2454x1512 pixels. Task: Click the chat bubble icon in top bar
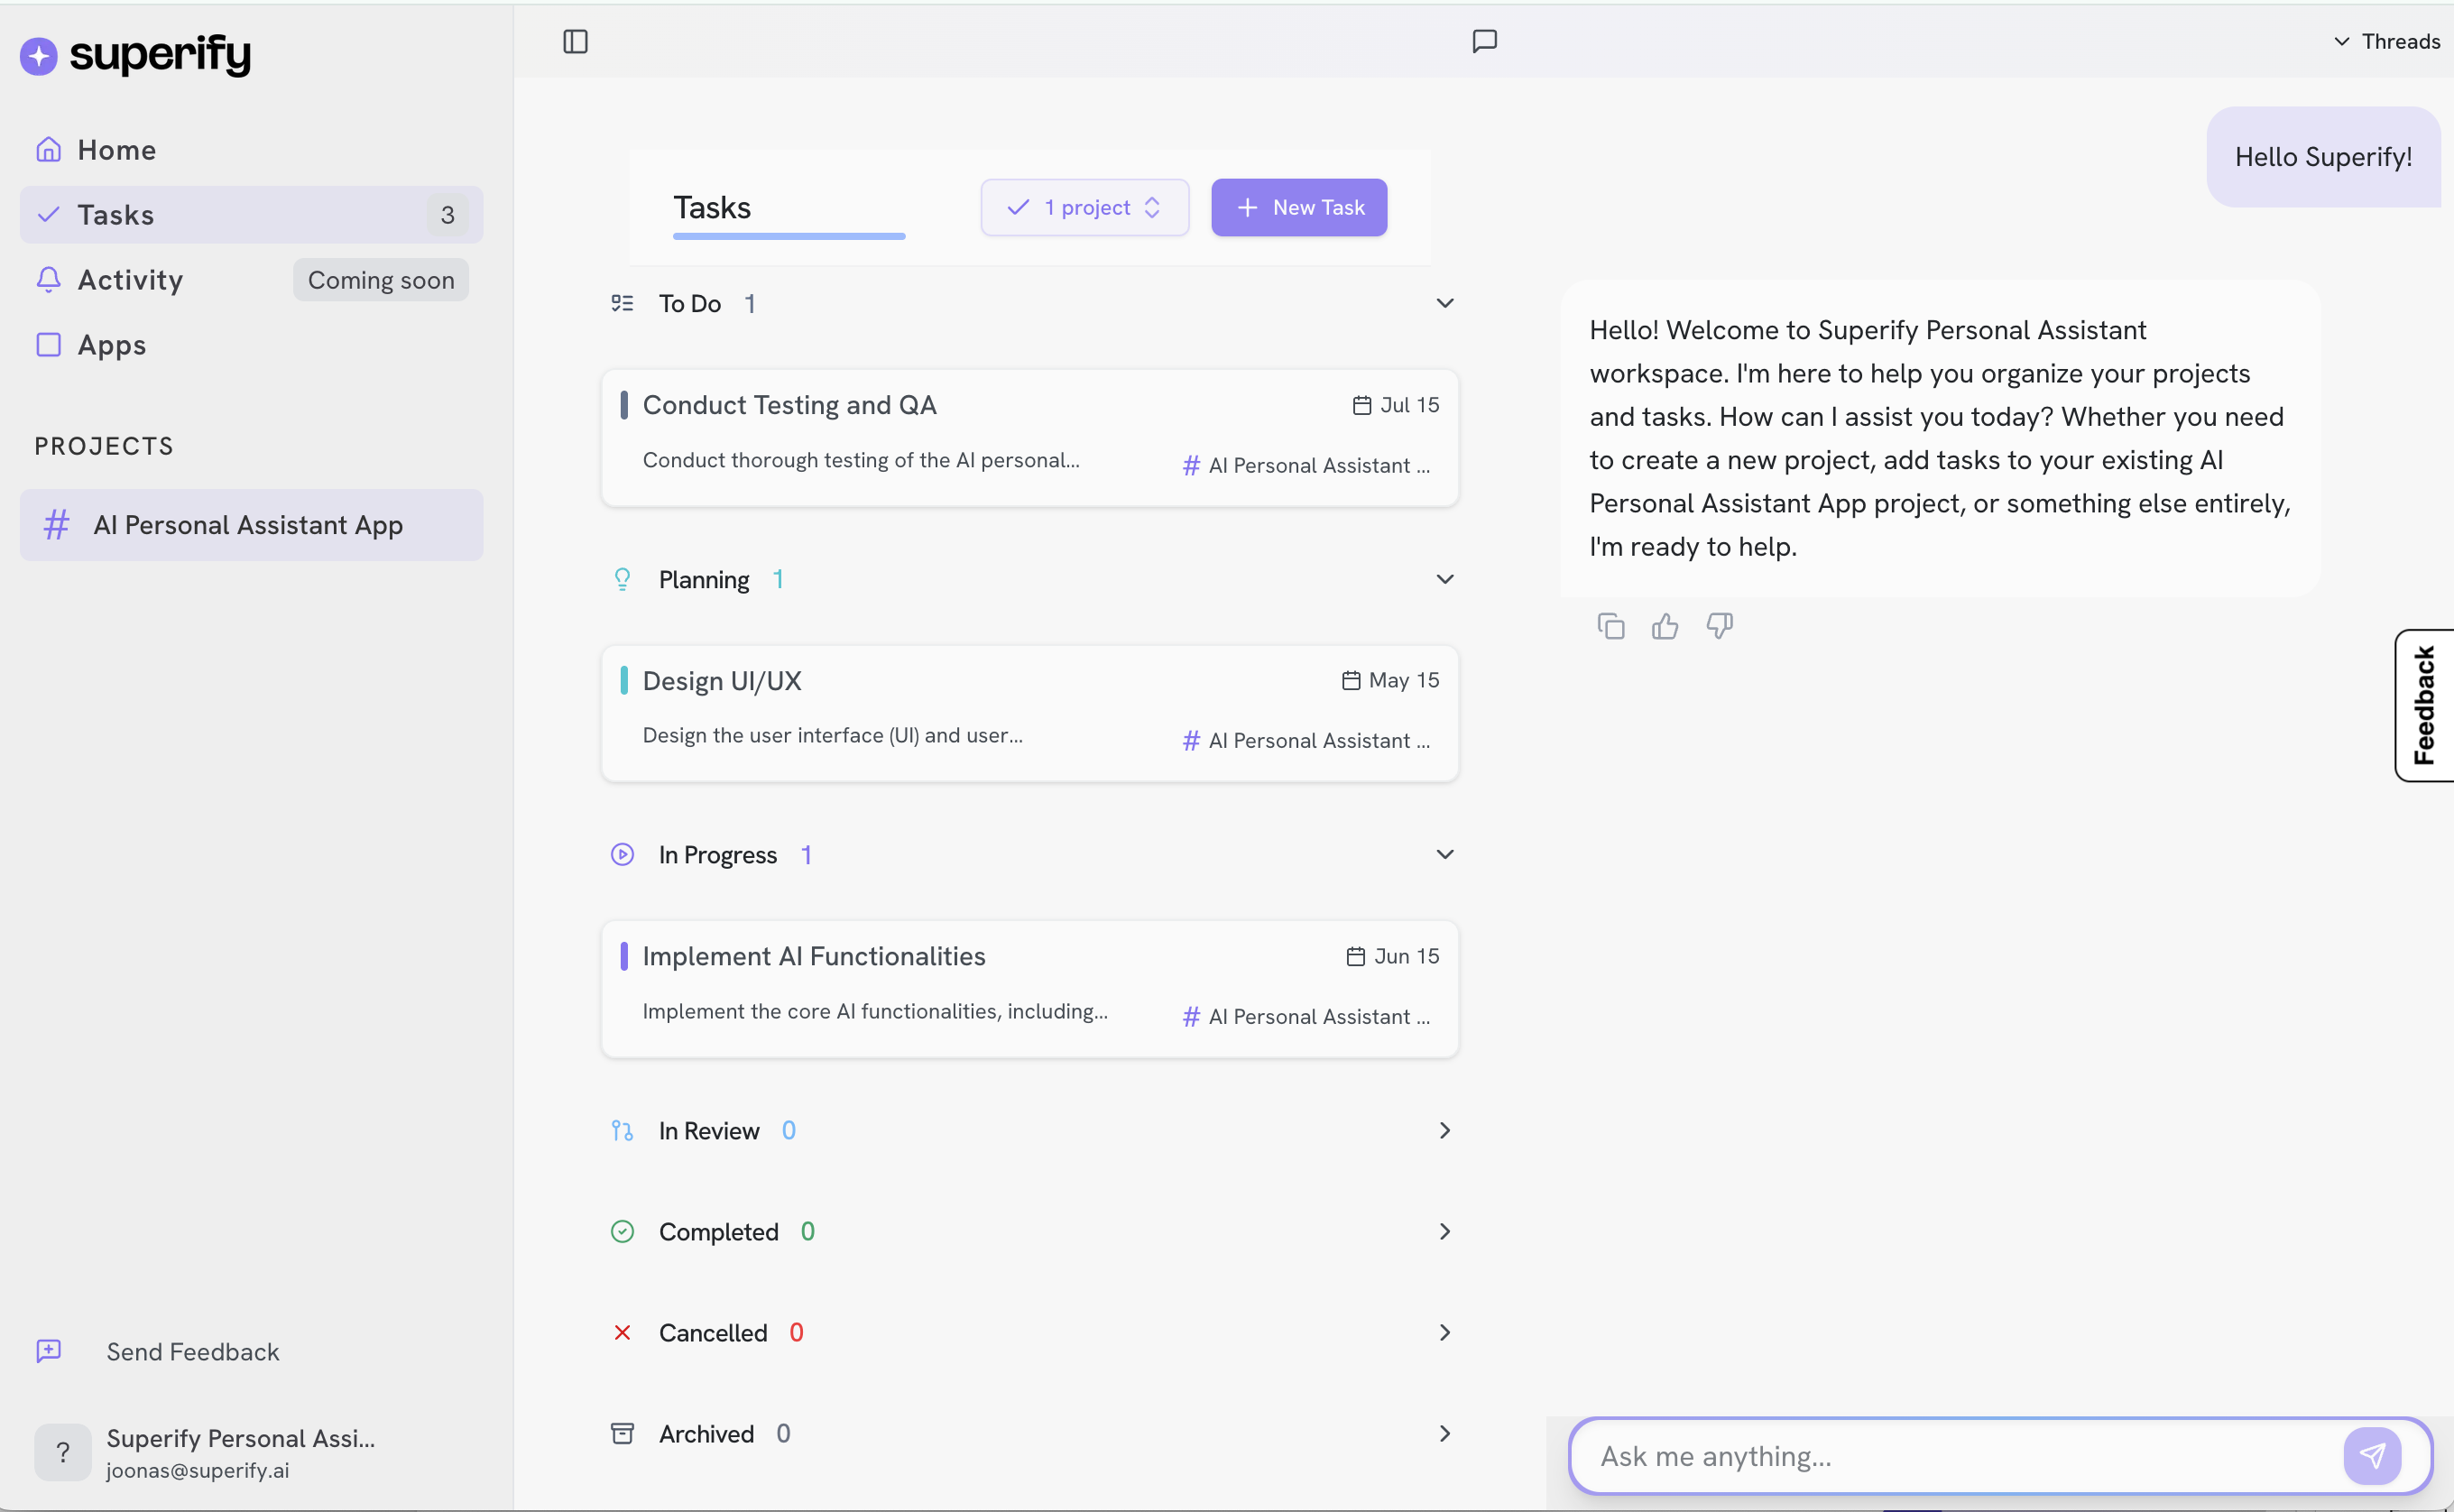point(1485,41)
